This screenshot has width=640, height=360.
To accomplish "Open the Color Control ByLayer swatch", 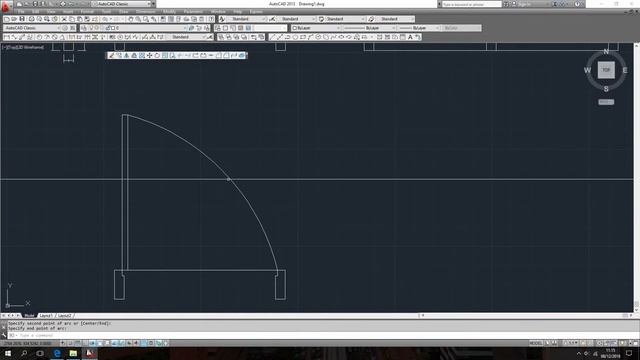I will [x=316, y=28].
